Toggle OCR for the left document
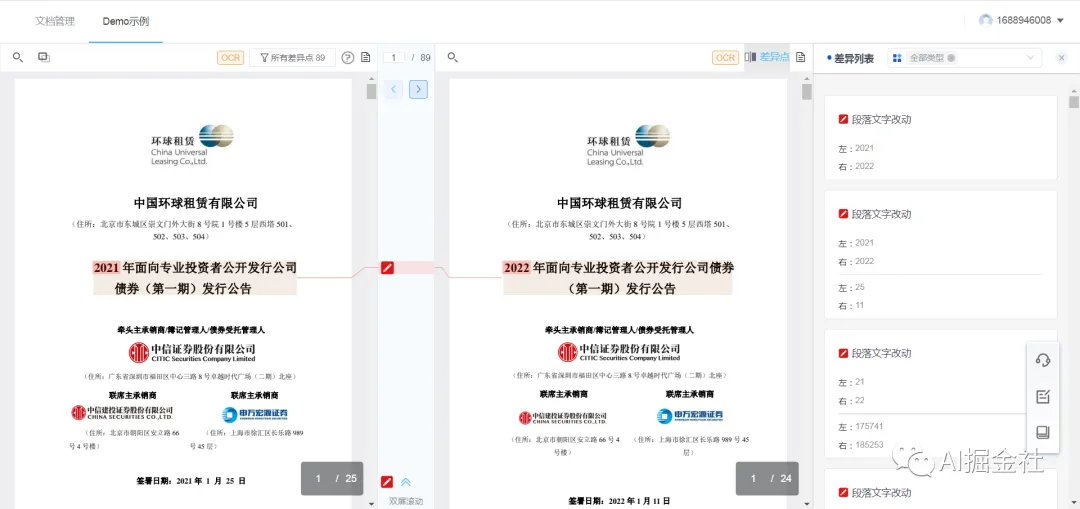The height and width of the screenshot is (509, 1080). point(231,58)
